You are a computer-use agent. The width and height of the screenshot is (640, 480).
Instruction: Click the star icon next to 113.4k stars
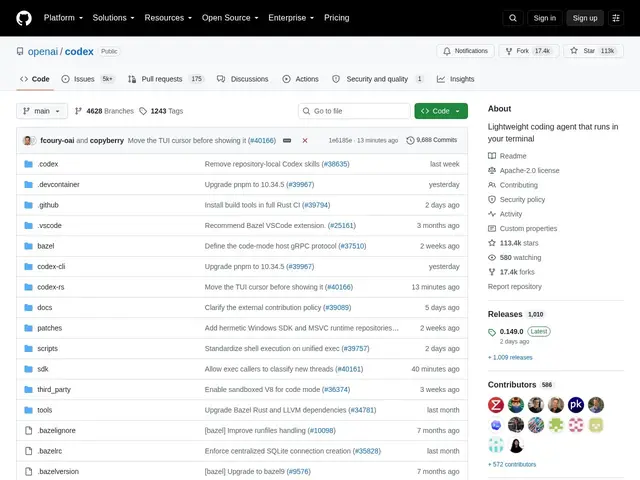(492, 243)
